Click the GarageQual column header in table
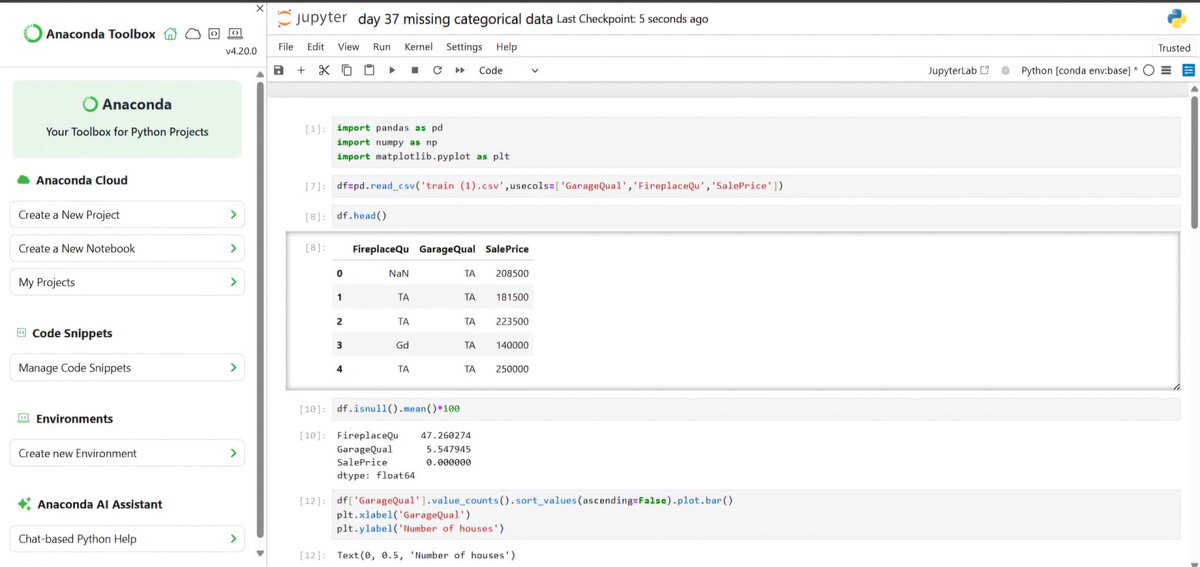 click(x=447, y=249)
